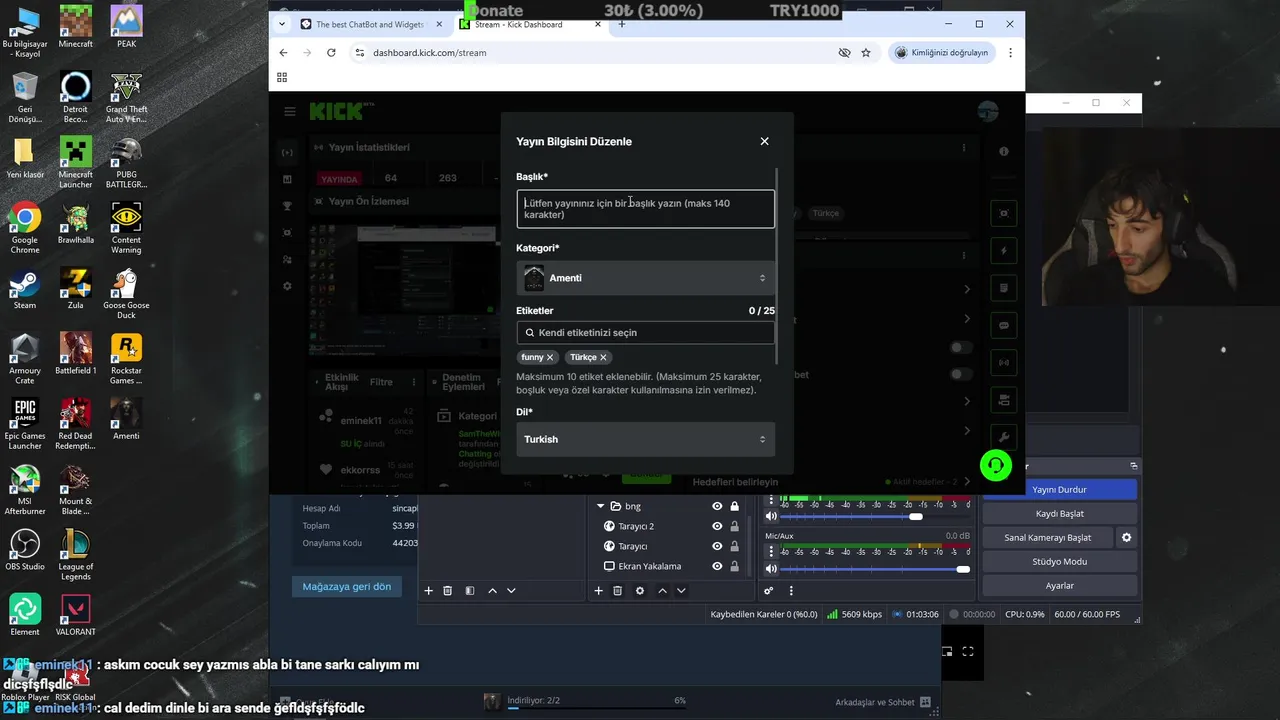Remove the funny tag
The image size is (1280, 720).
[550, 357]
